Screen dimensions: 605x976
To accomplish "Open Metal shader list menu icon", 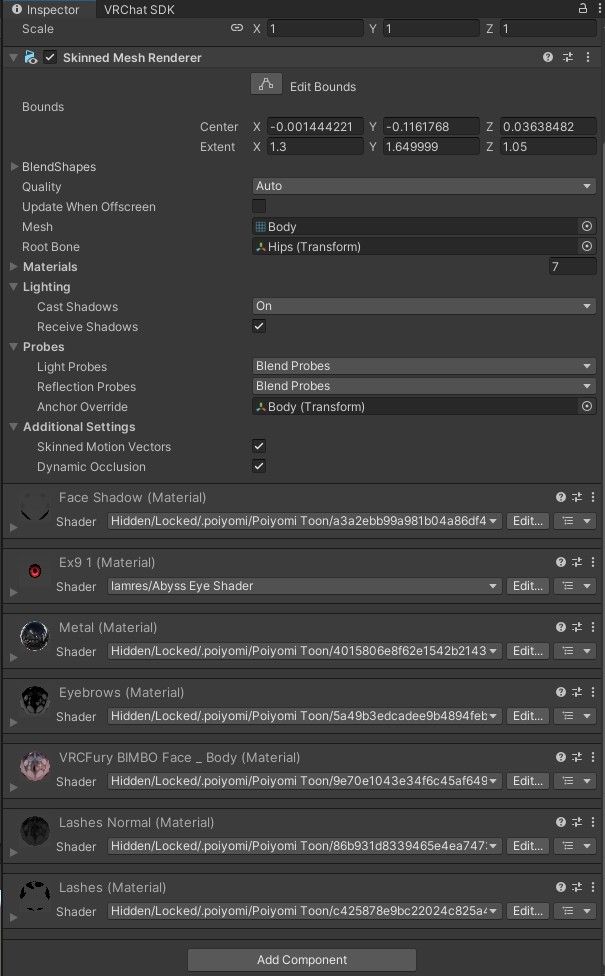I will 574,651.
